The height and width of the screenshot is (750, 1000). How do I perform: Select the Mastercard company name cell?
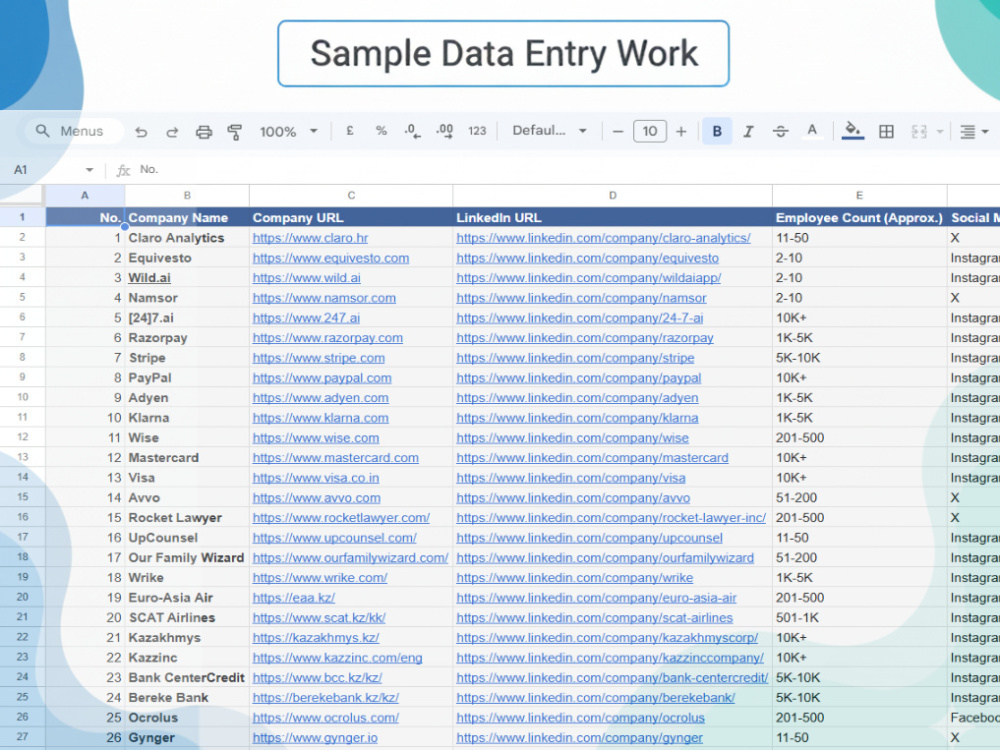click(187, 458)
